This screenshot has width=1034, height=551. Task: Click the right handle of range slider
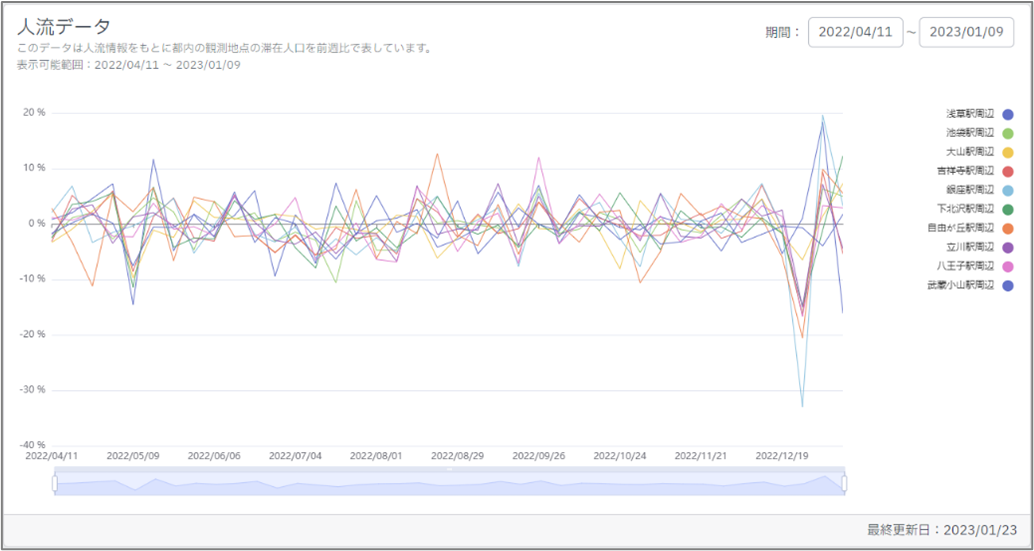click(844, 484)
